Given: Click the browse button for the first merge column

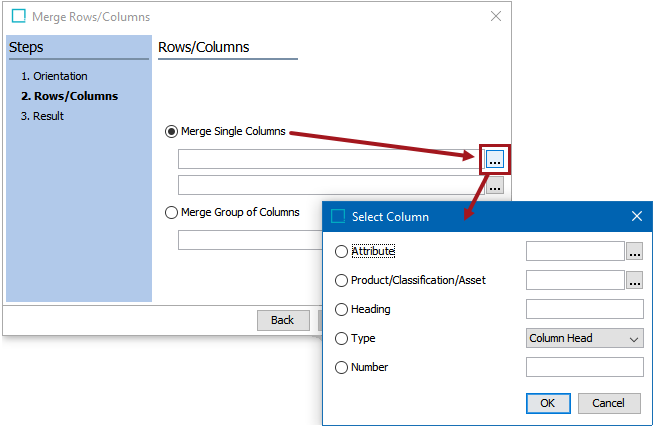Looking at the screenshot, I should point(495,159).
